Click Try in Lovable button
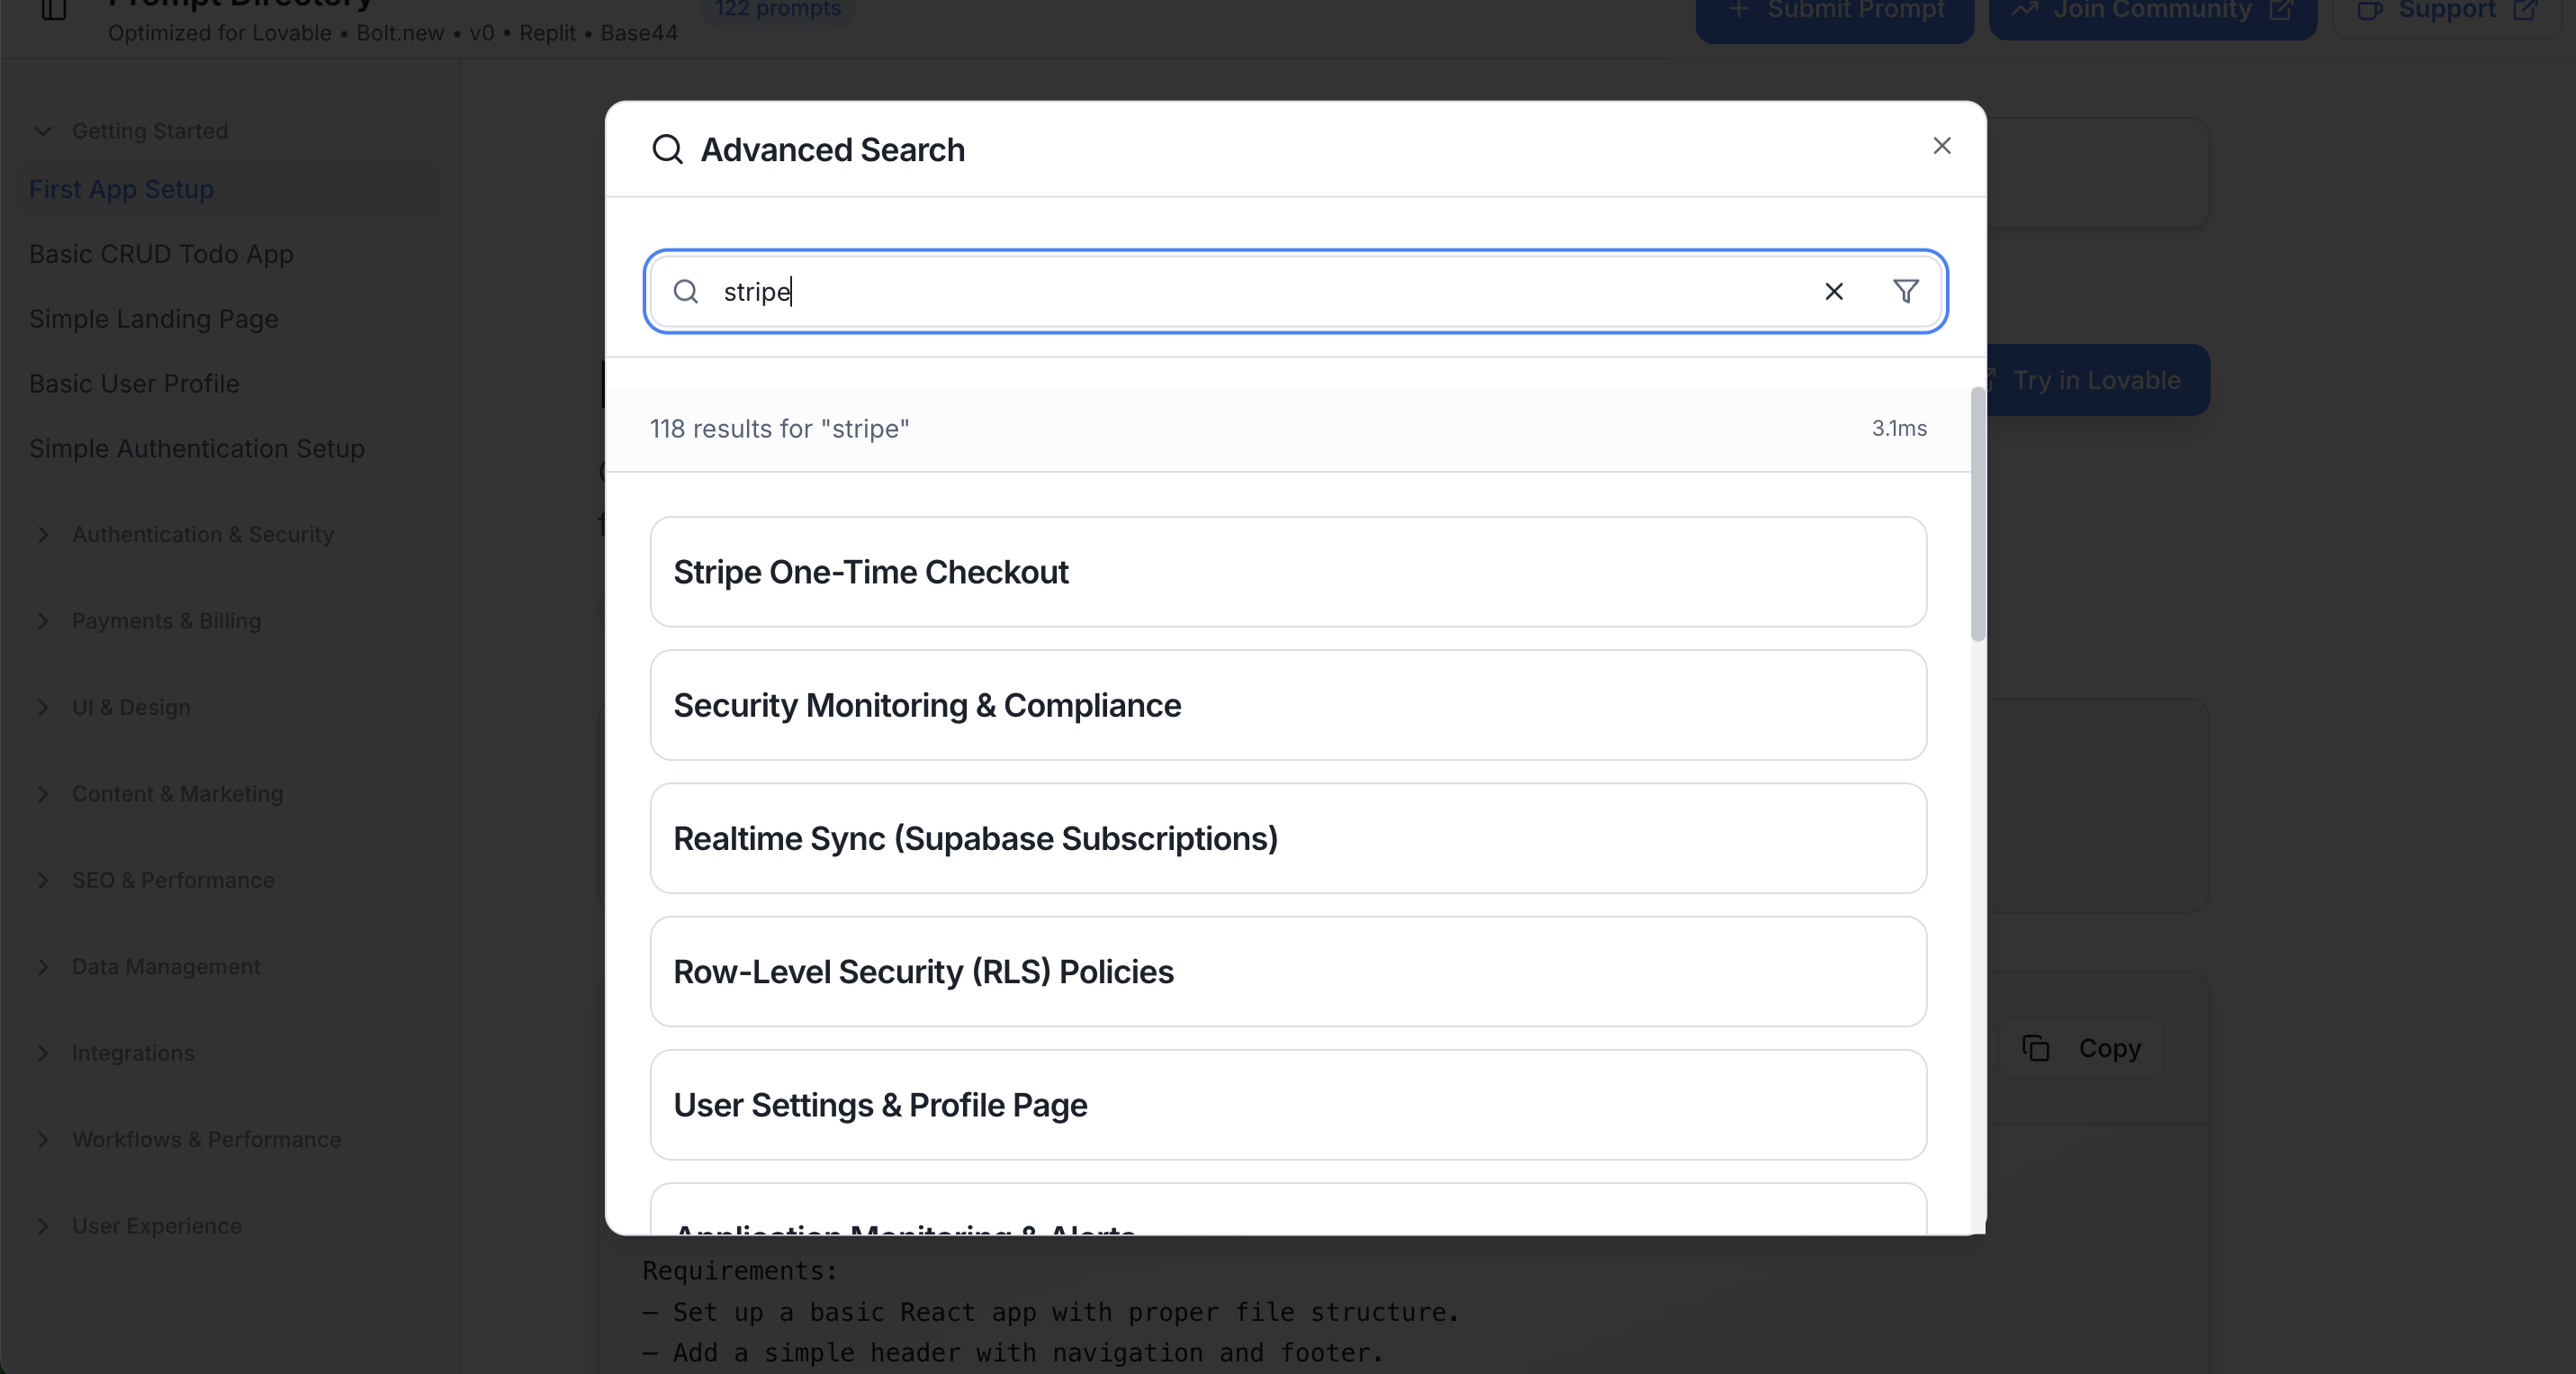The height and width of the screenshot is (1374, 2576). [x=2096, y=380]
